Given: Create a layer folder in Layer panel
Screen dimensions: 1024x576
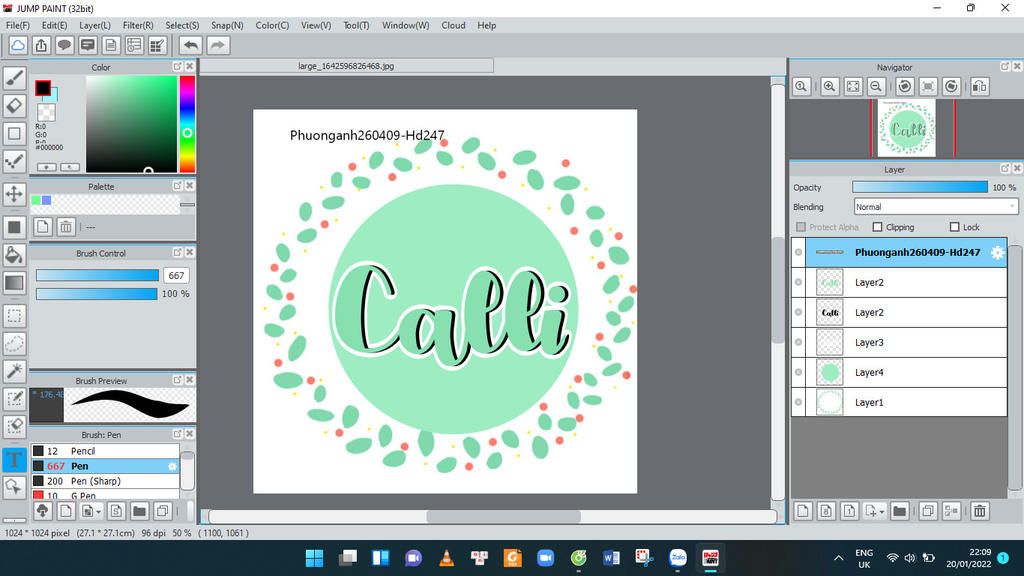Looking at the screenshot, I should tap(899, 511).
